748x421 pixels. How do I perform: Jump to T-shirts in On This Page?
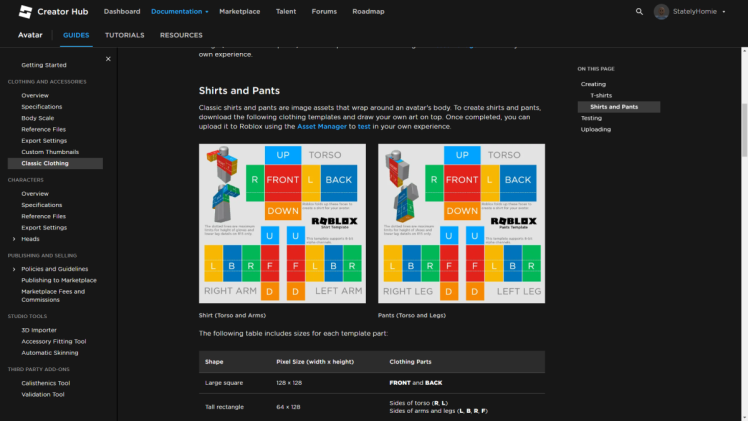point(601,95)
